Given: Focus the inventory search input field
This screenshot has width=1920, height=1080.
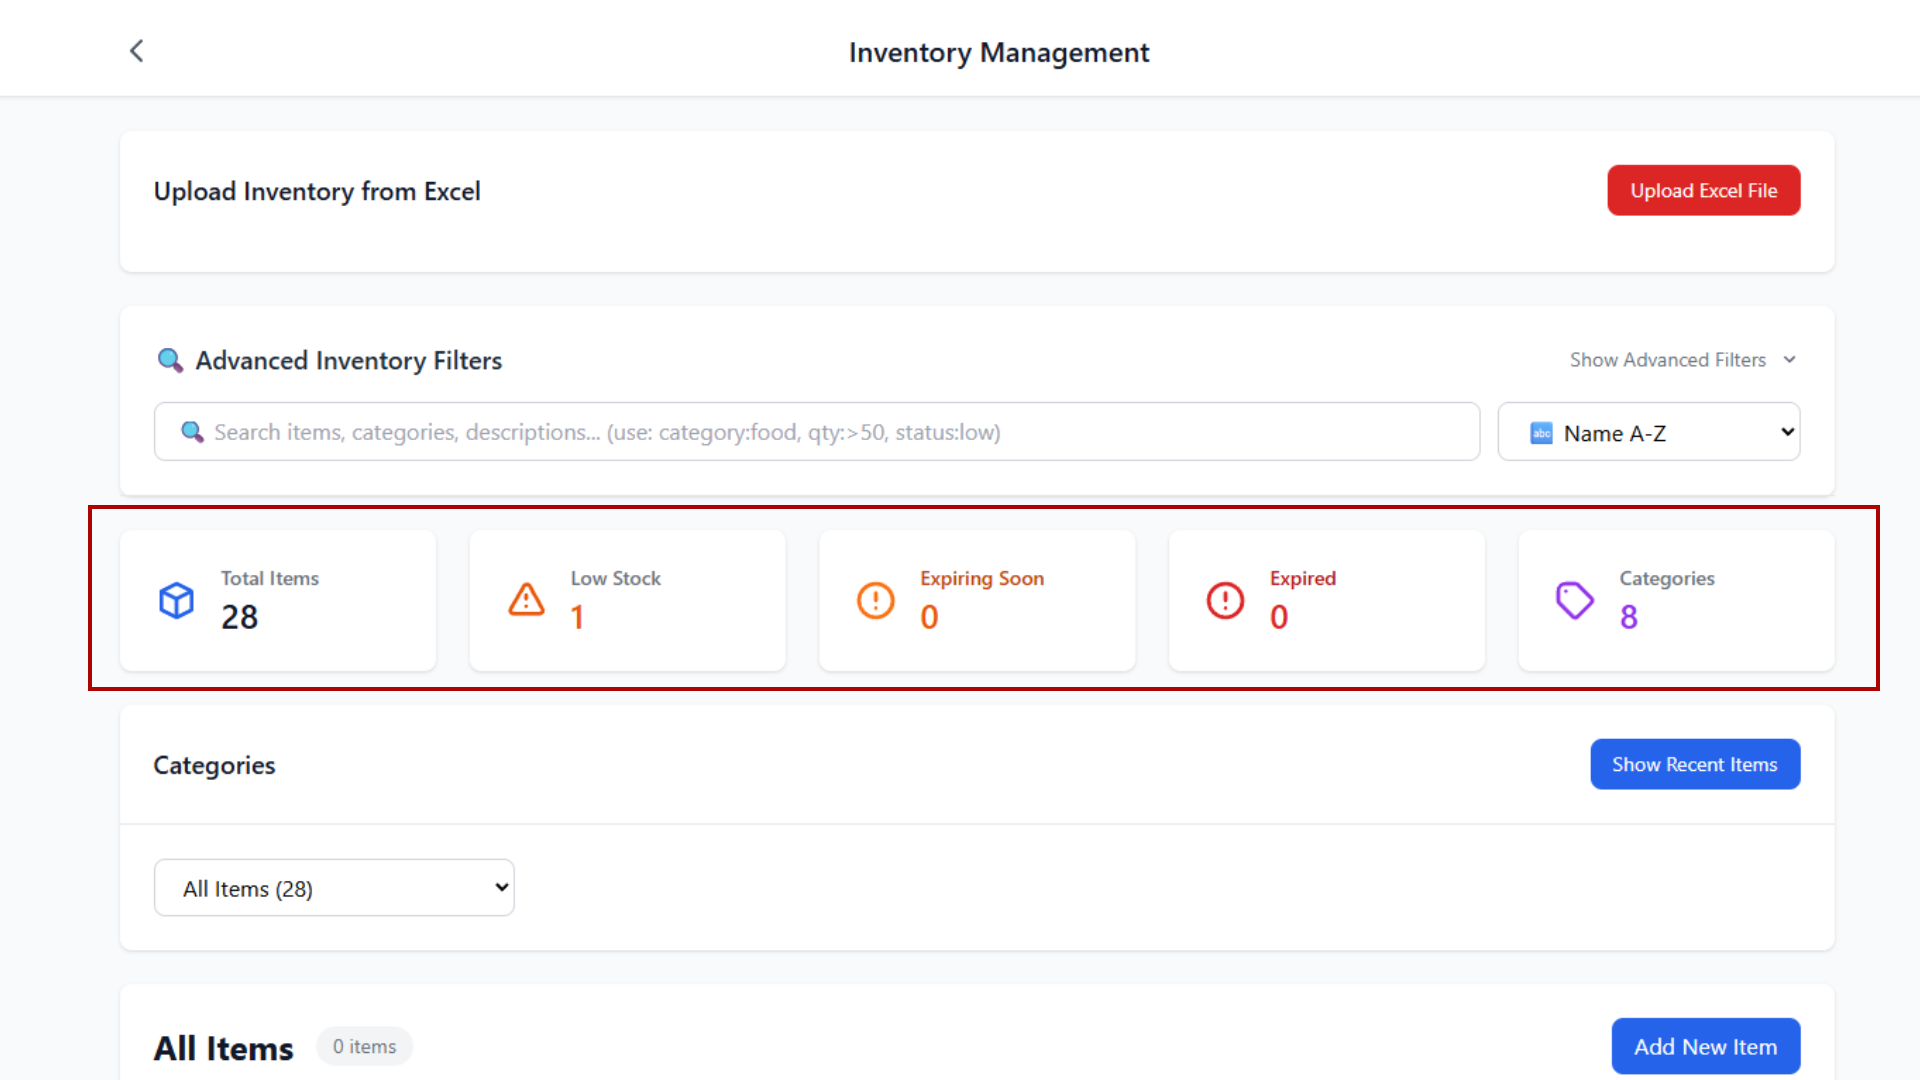Looking at the screenshot, I should [x=830, y=432].
